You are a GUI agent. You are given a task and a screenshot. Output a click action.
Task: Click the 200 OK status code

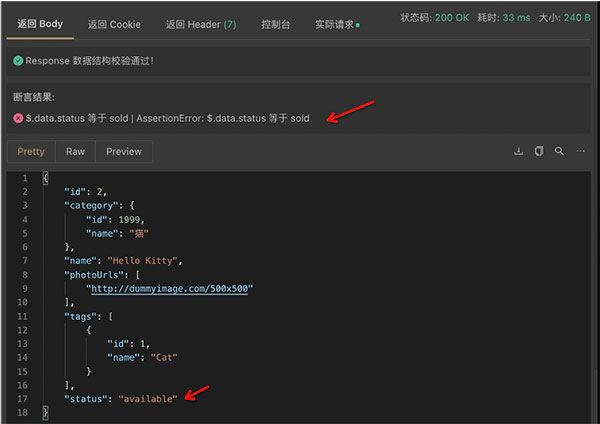click(452, 18)
